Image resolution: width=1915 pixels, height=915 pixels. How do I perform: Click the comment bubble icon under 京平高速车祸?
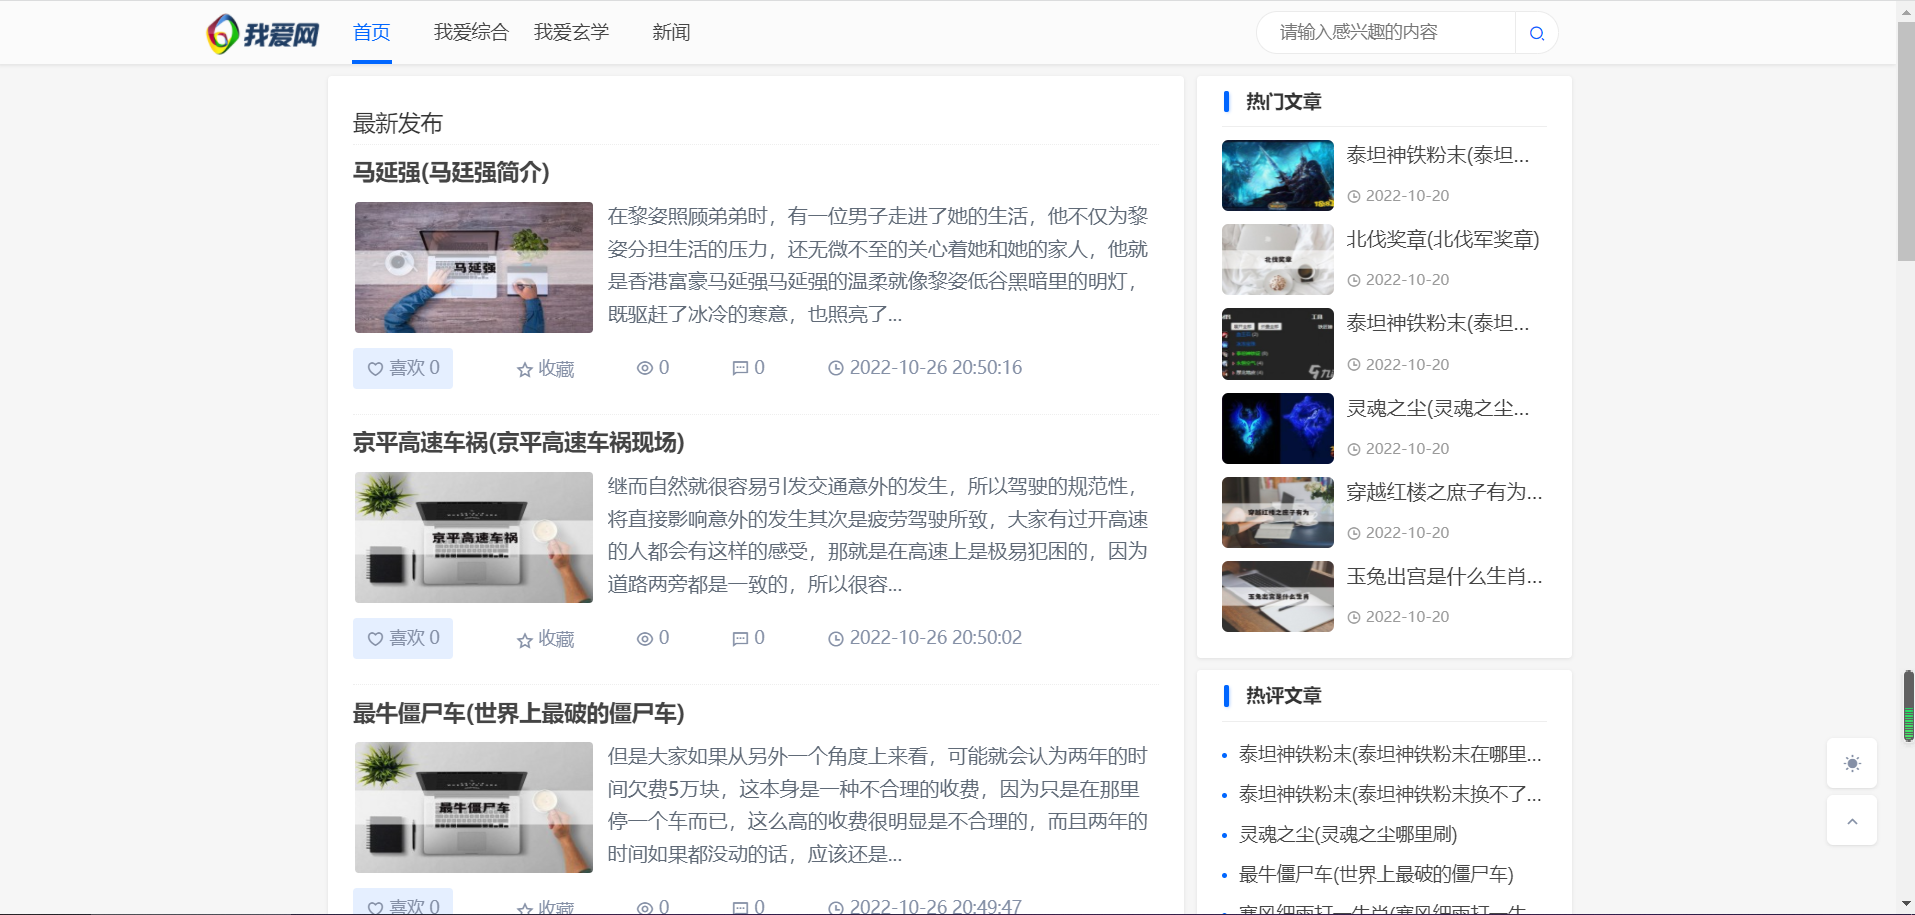pos(740,637)
